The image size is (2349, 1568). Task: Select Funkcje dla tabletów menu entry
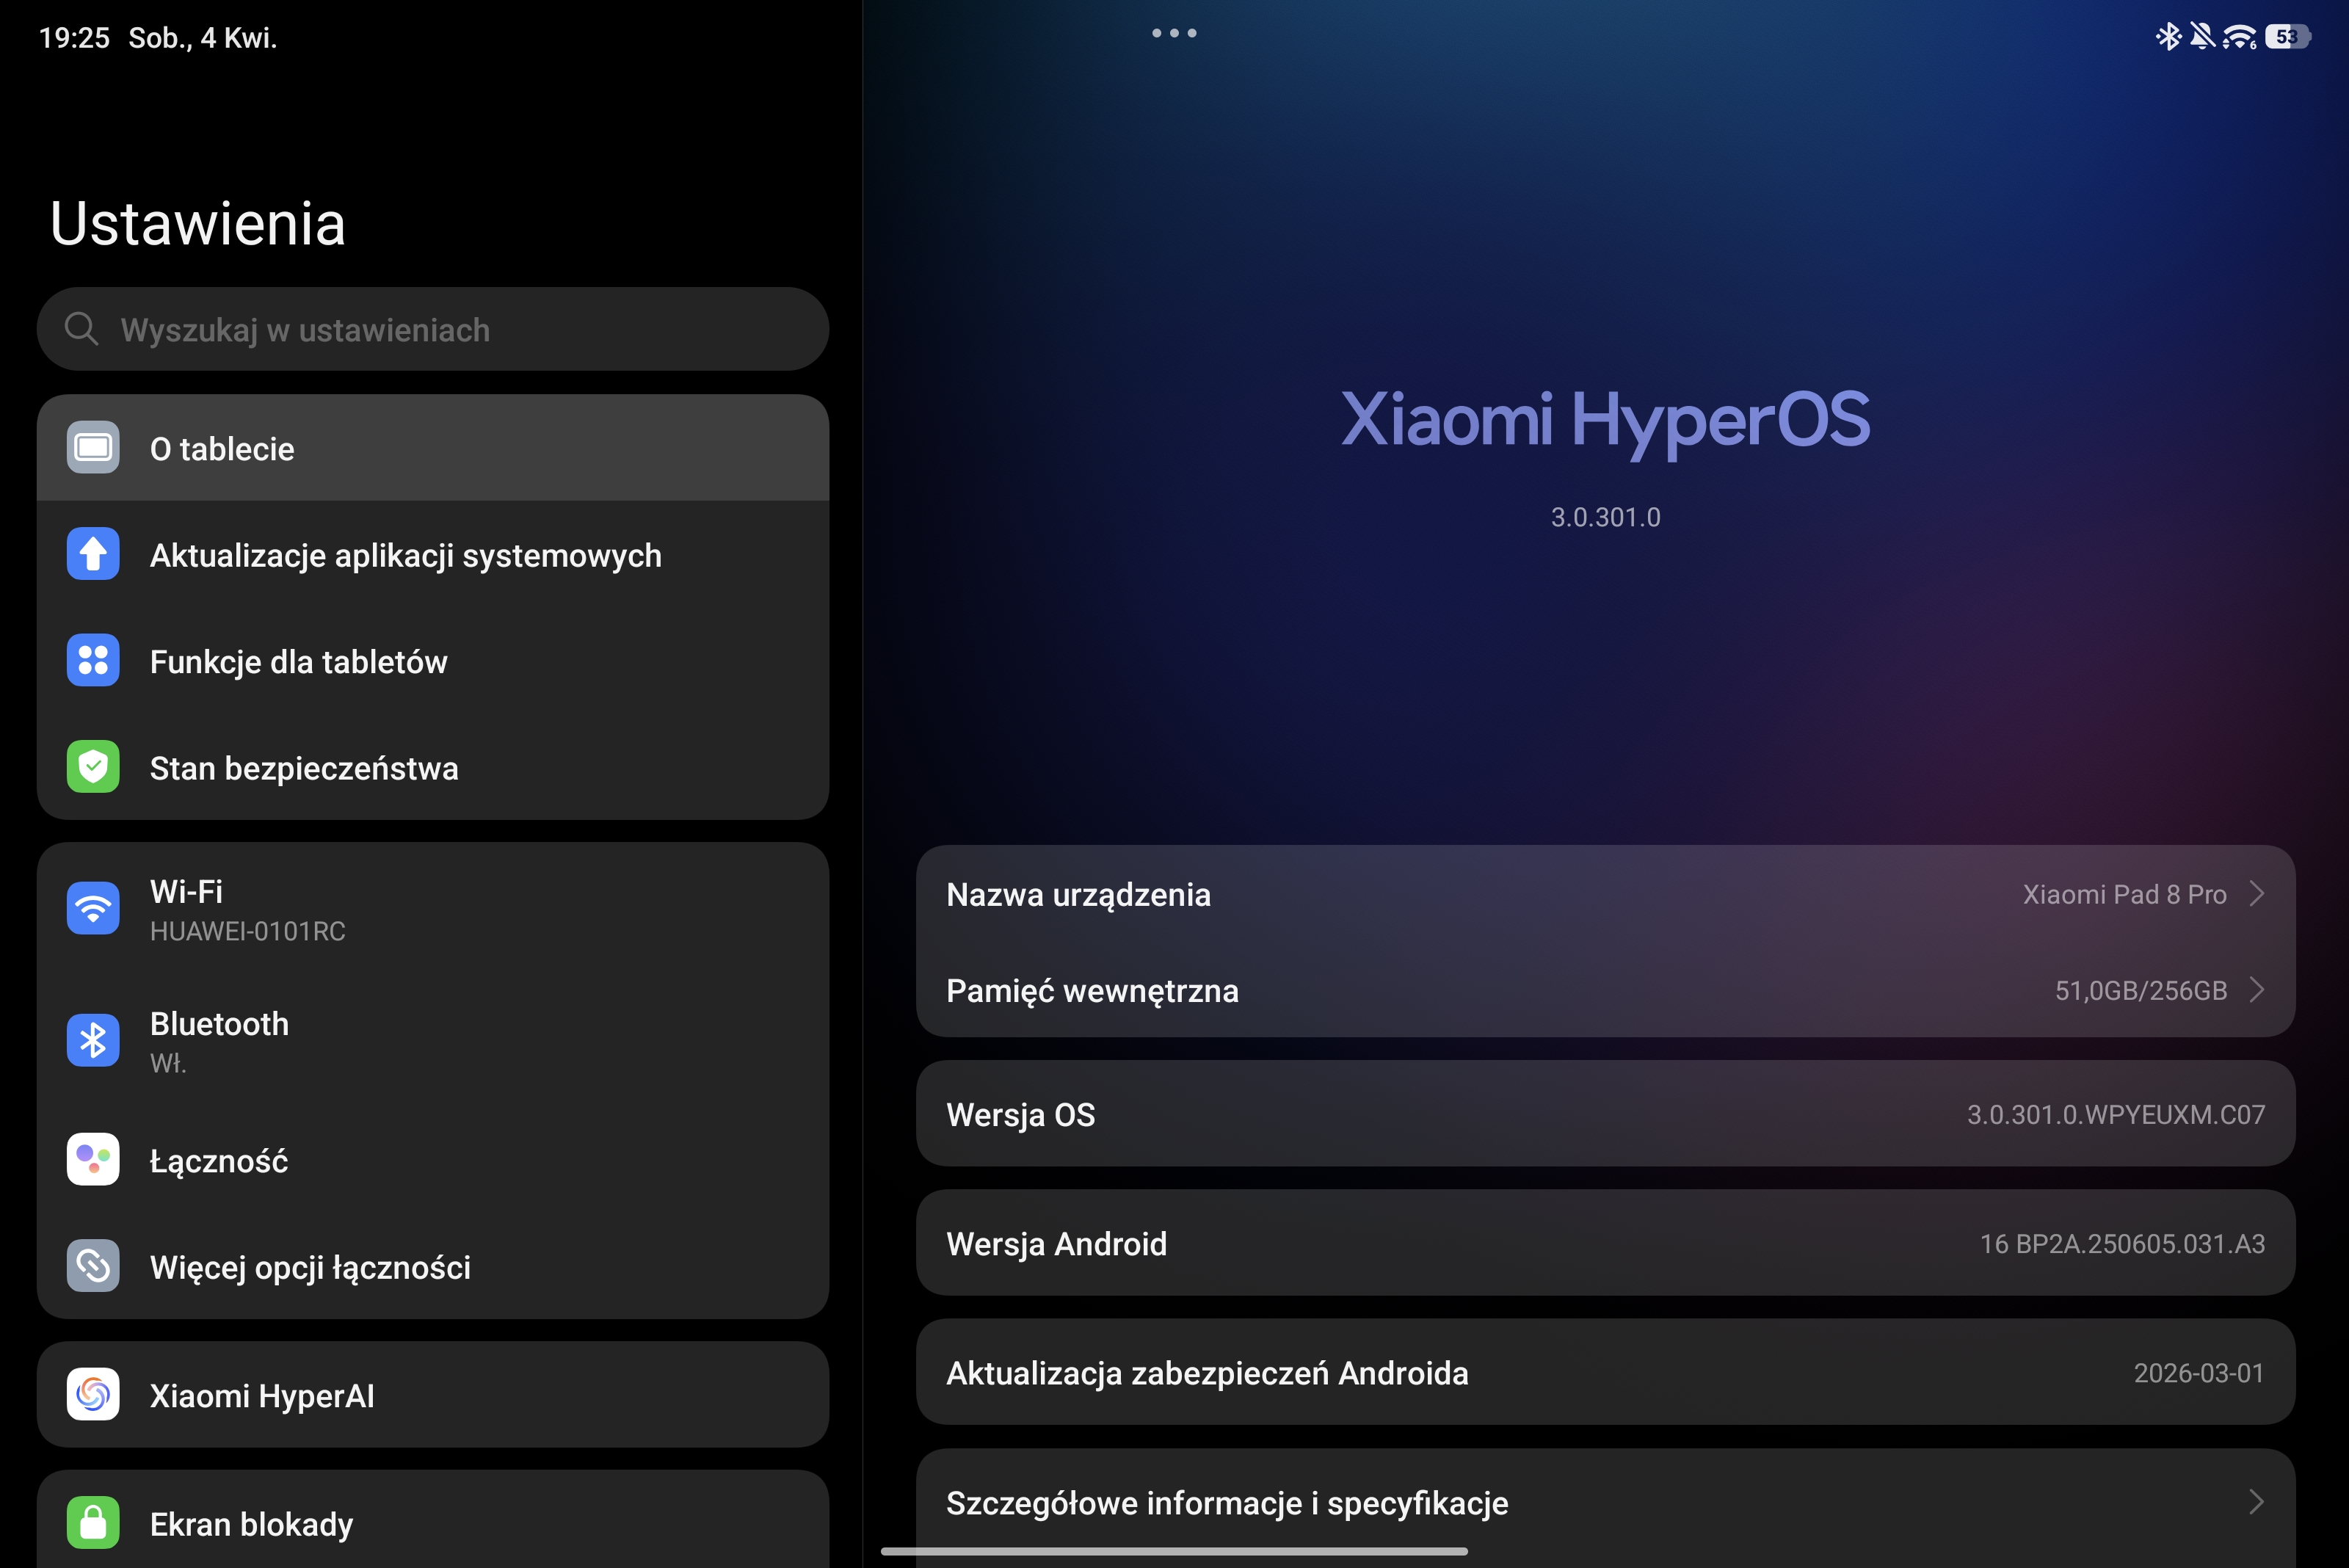298,662
